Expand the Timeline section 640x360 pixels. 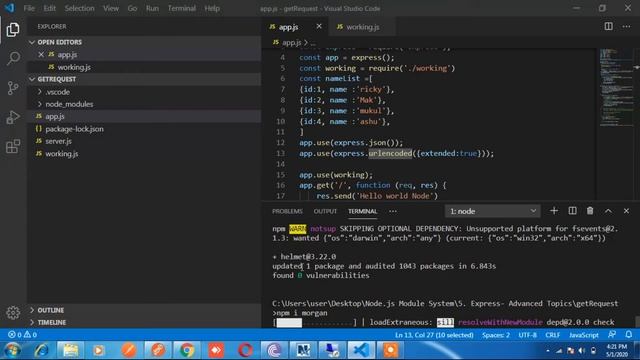pyautogui.click(x=145, y=322)
